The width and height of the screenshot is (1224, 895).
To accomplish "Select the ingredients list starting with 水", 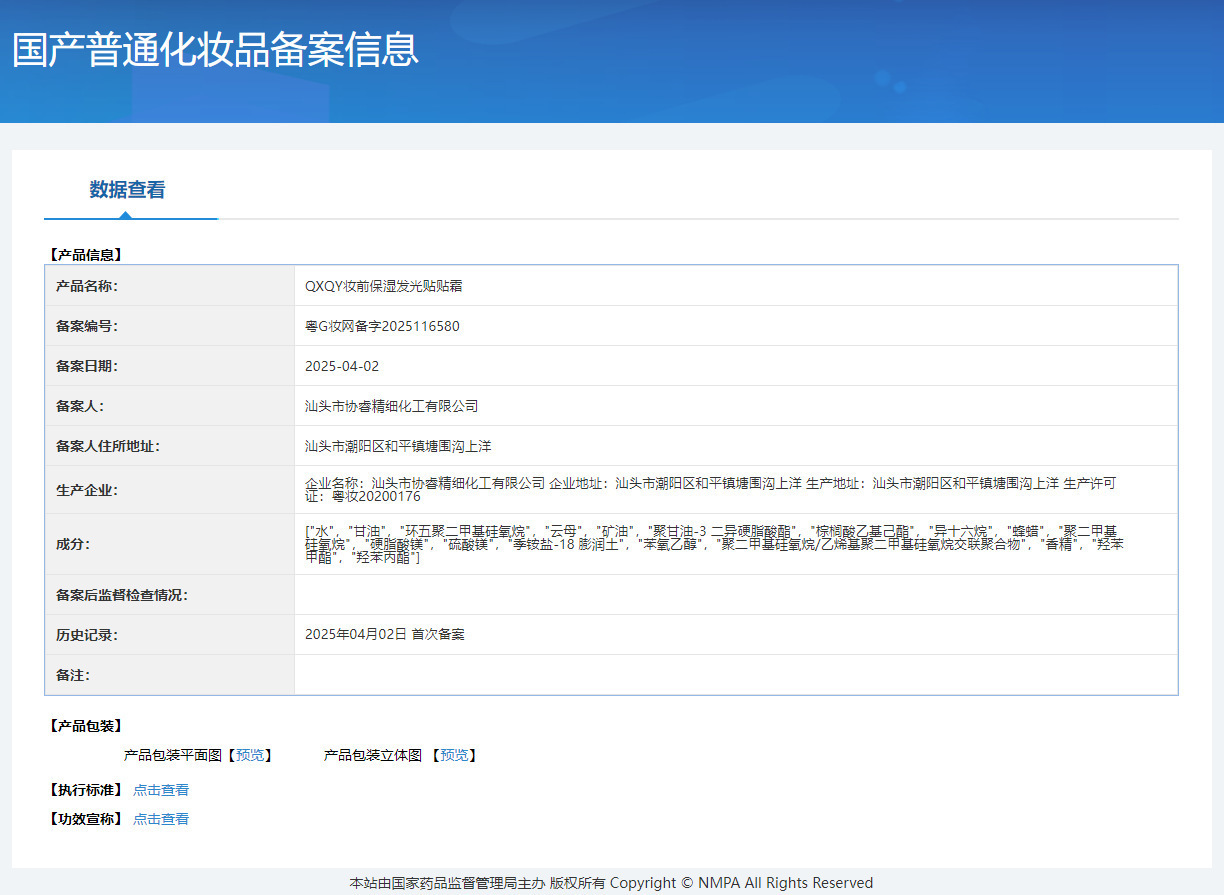I will (x=714, y=544).
